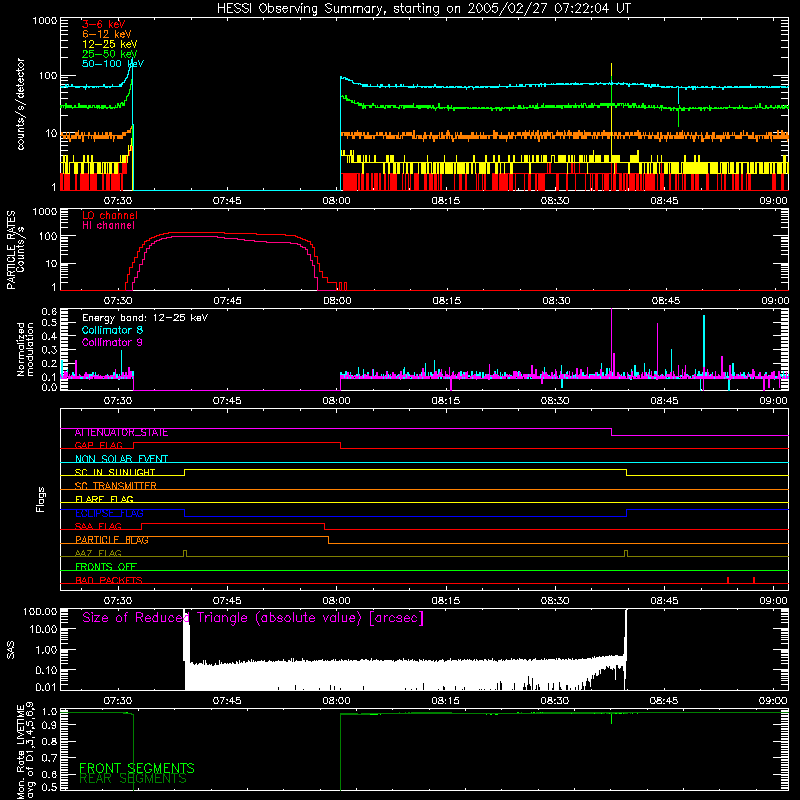The width and height of the screenshot is (800, 800).
Task: Click the 08:15 tick label under SAS panel
Action: (x=445, y=701)
